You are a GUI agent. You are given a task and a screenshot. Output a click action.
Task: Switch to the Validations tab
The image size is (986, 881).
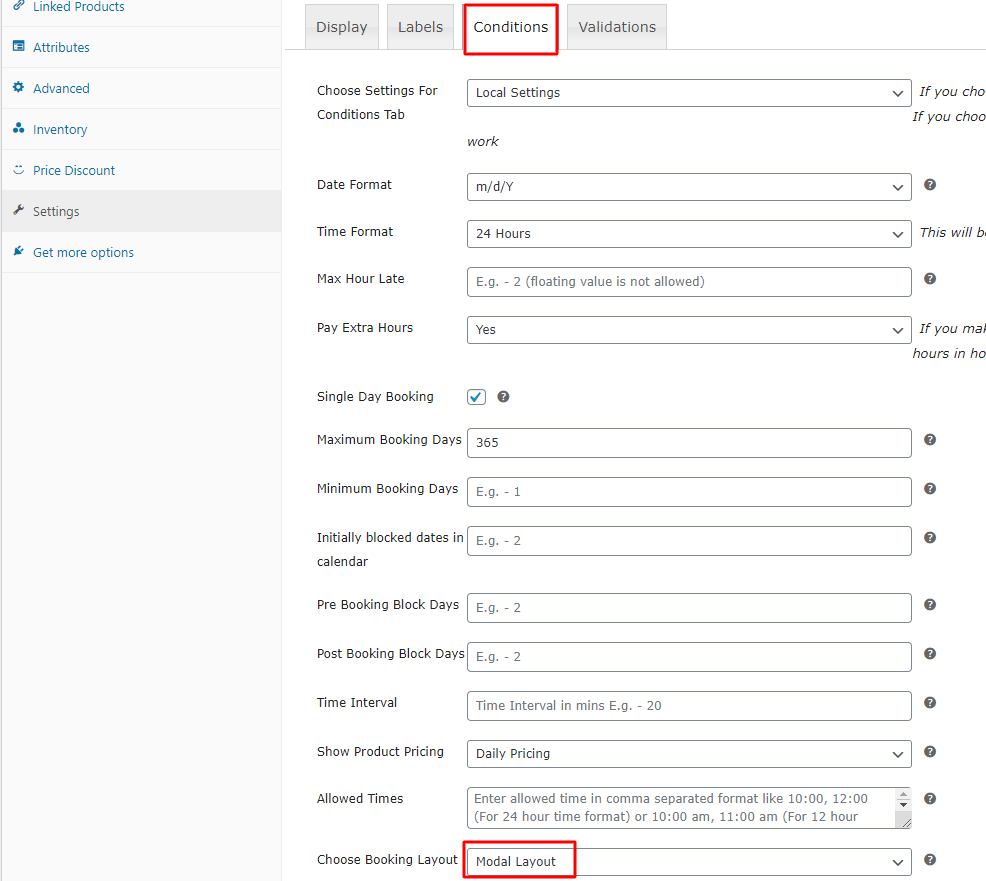(x=617, y=27)
